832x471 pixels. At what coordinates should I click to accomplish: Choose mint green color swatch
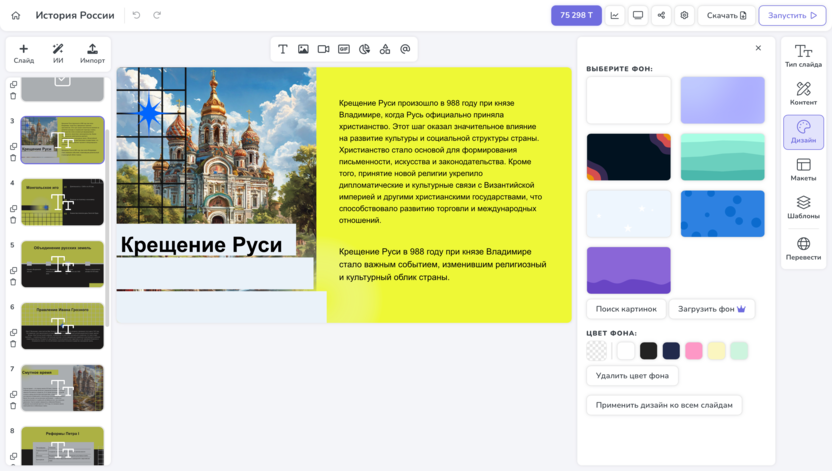[739, 351]
